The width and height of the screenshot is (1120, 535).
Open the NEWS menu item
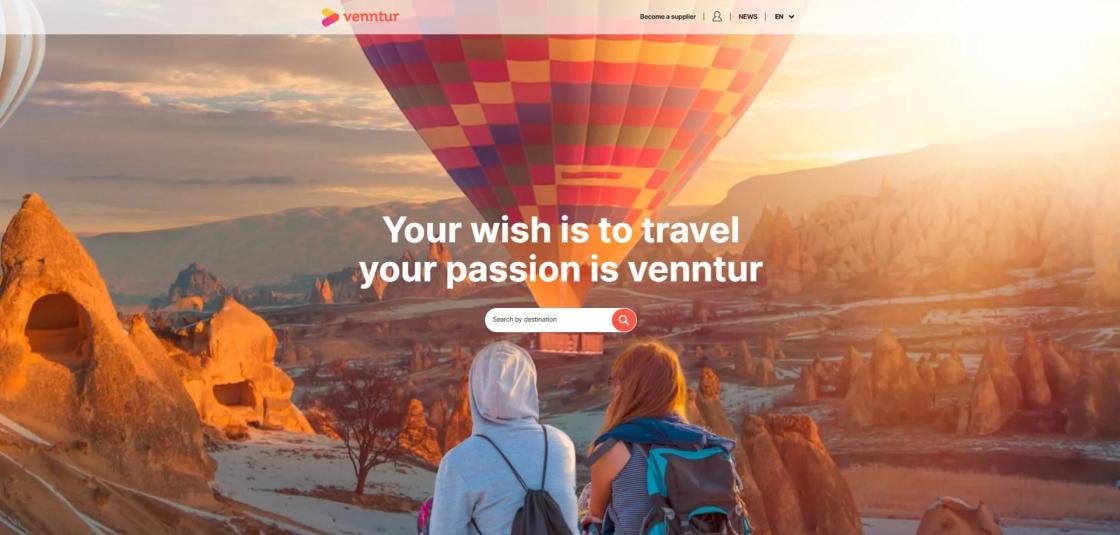tap(748, 16)
